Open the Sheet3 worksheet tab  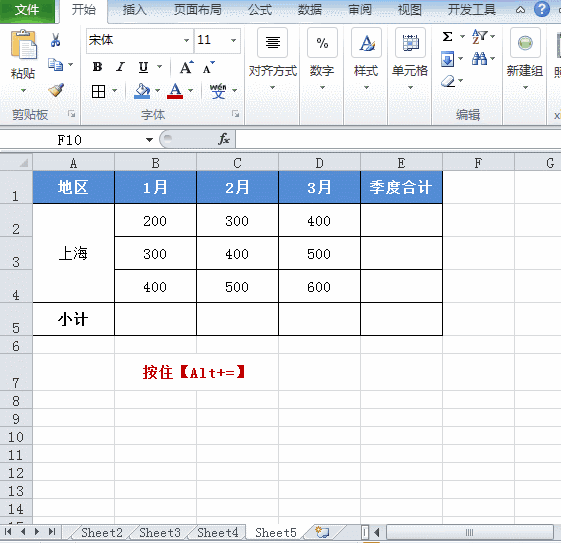click(160, 533)
